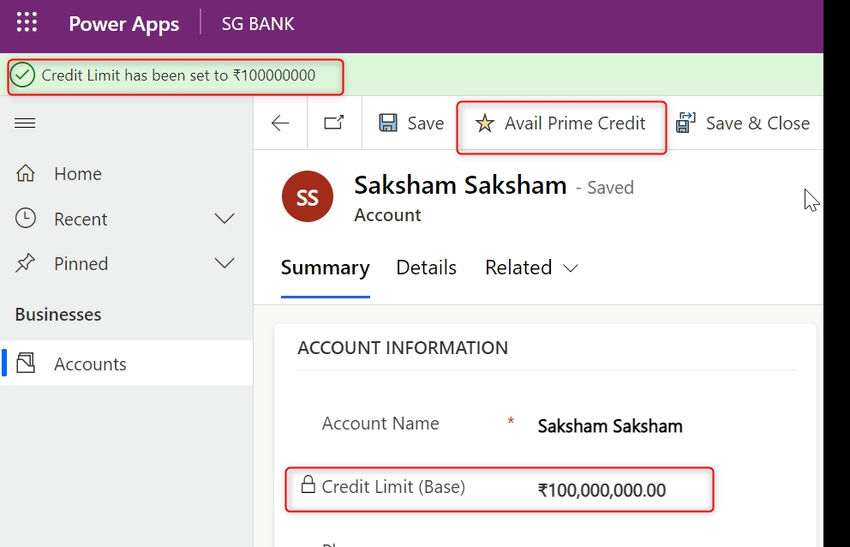This screenshot has width=850, height=547.
Task: Switch to the Details tab
Action: [x=426, y=268]
